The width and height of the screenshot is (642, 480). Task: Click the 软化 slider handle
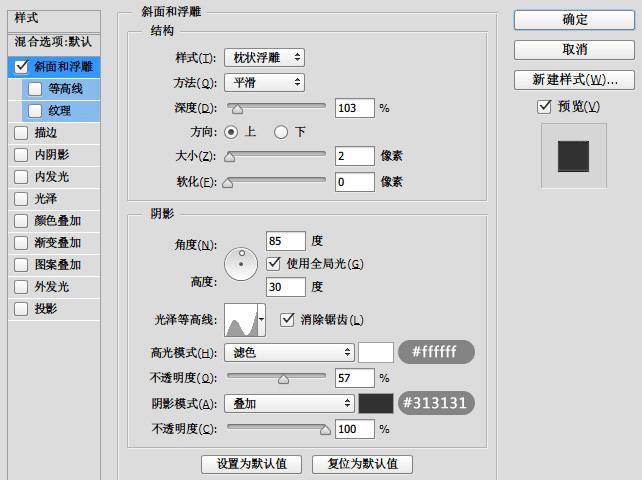click(227, 183)
